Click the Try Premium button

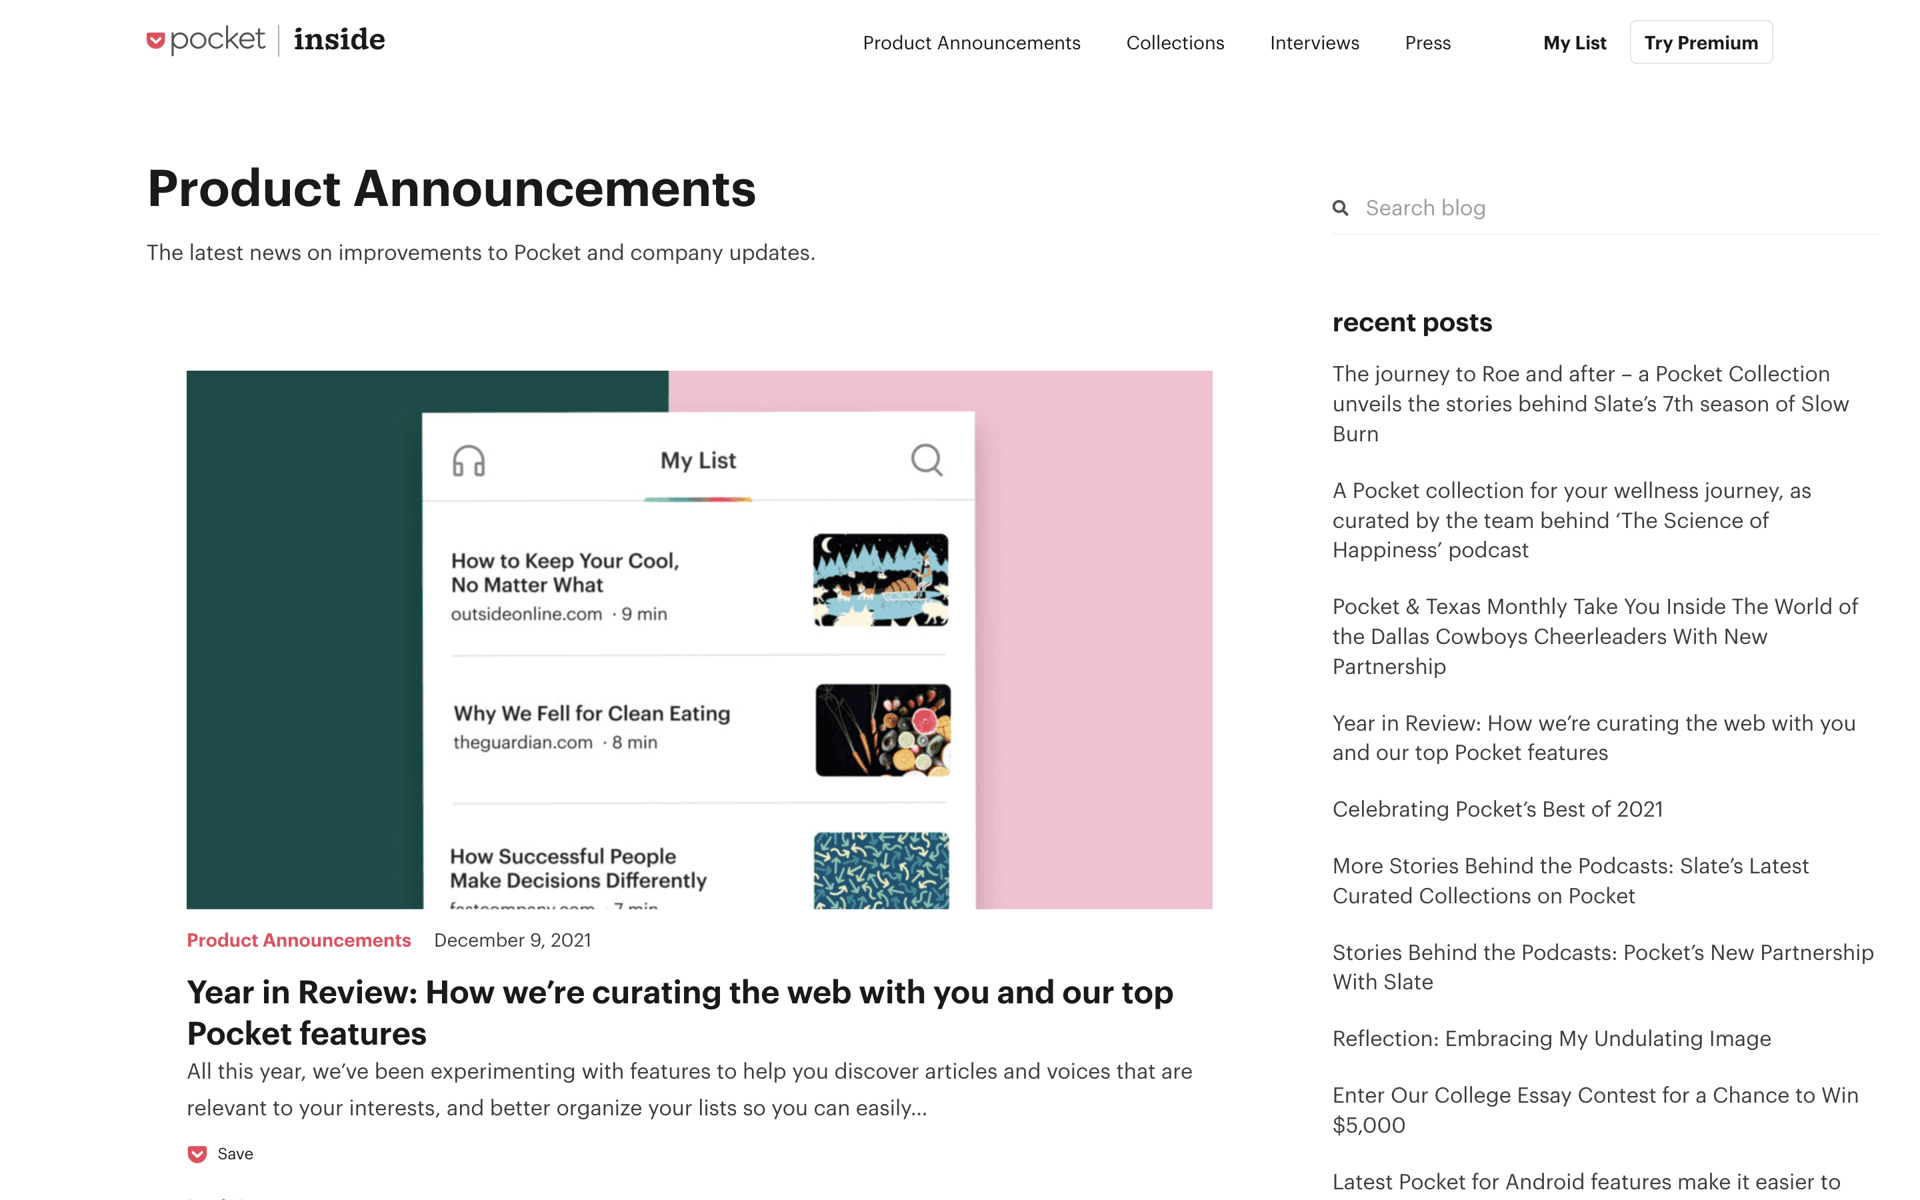coord(1701,42)
